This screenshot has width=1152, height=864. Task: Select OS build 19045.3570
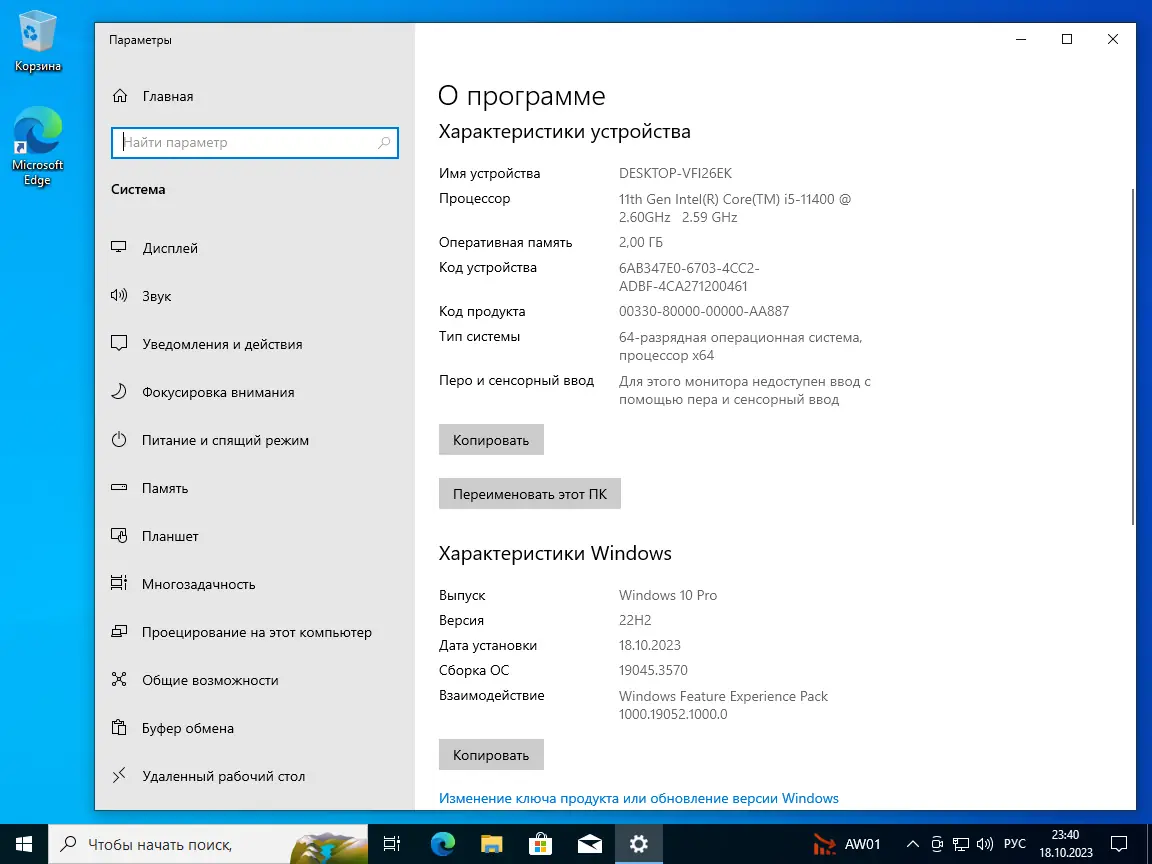(x=653, y=670)
